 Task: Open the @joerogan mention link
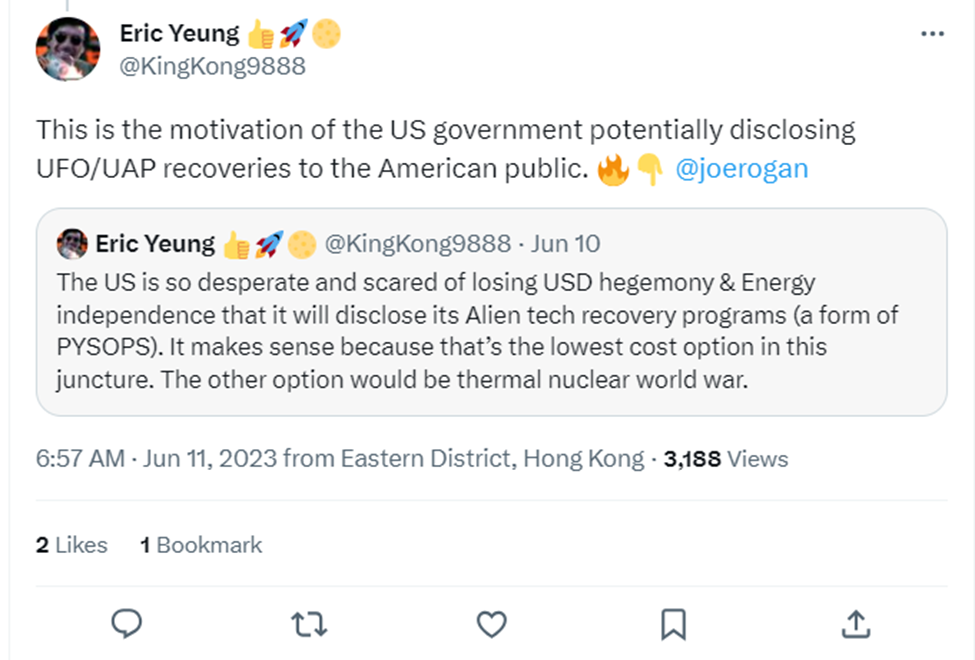click(x=741, y=168)
